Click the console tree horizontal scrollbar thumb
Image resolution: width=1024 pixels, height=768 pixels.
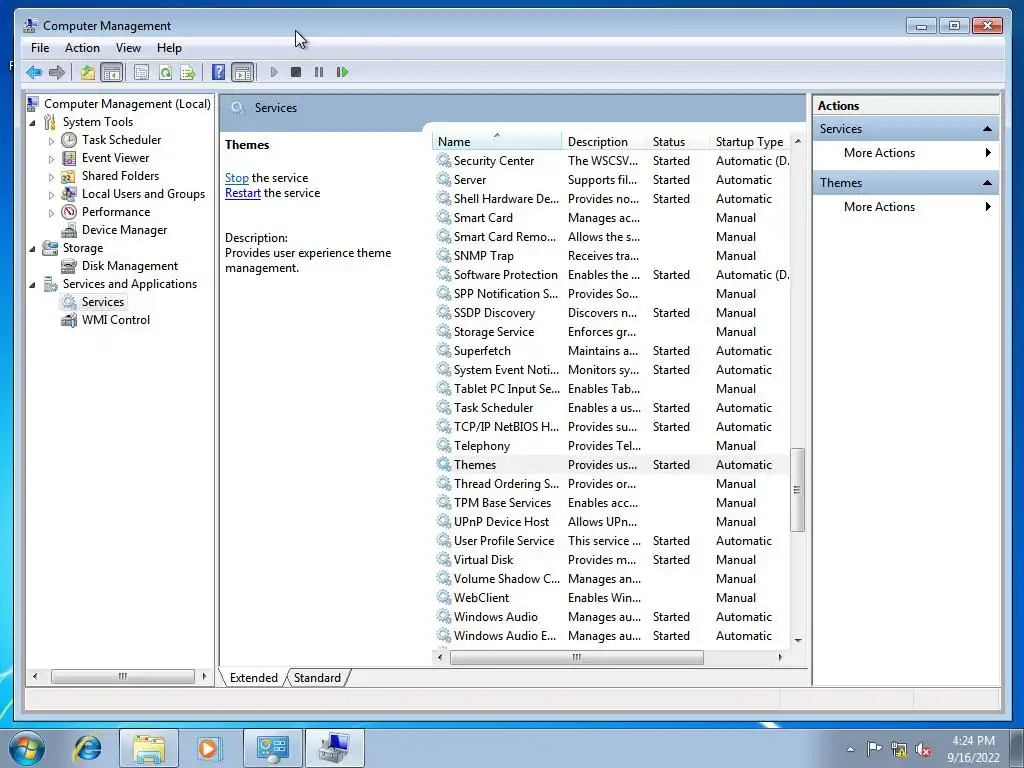[123, 677]
